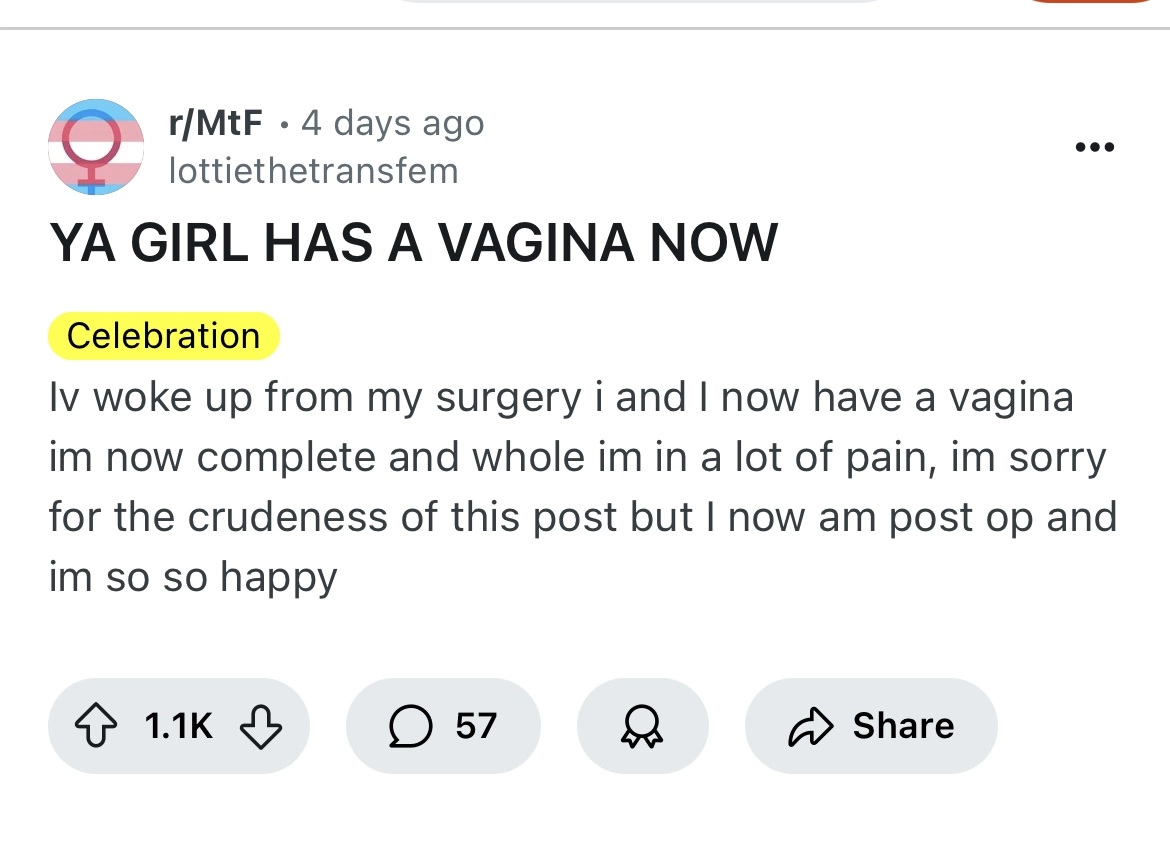Click the word "surgery" in the post body
Viewport: 1170px width, 844px height.
[x=505, y=398]
